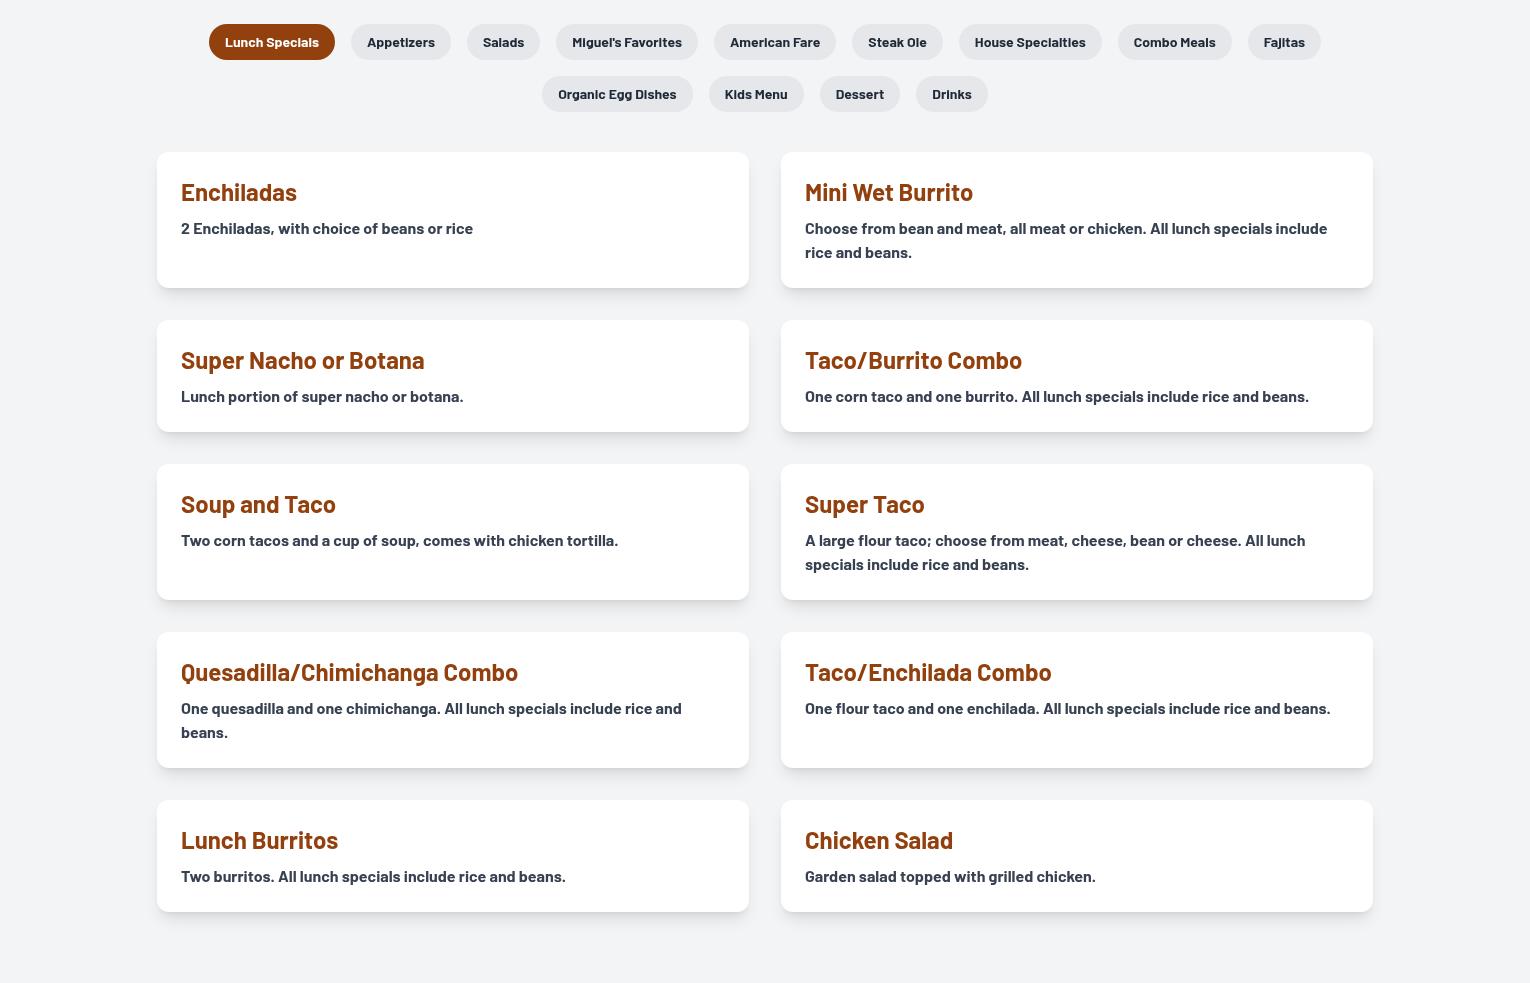
Task: Go to the American Fare tab
Action: coord(774,42)
